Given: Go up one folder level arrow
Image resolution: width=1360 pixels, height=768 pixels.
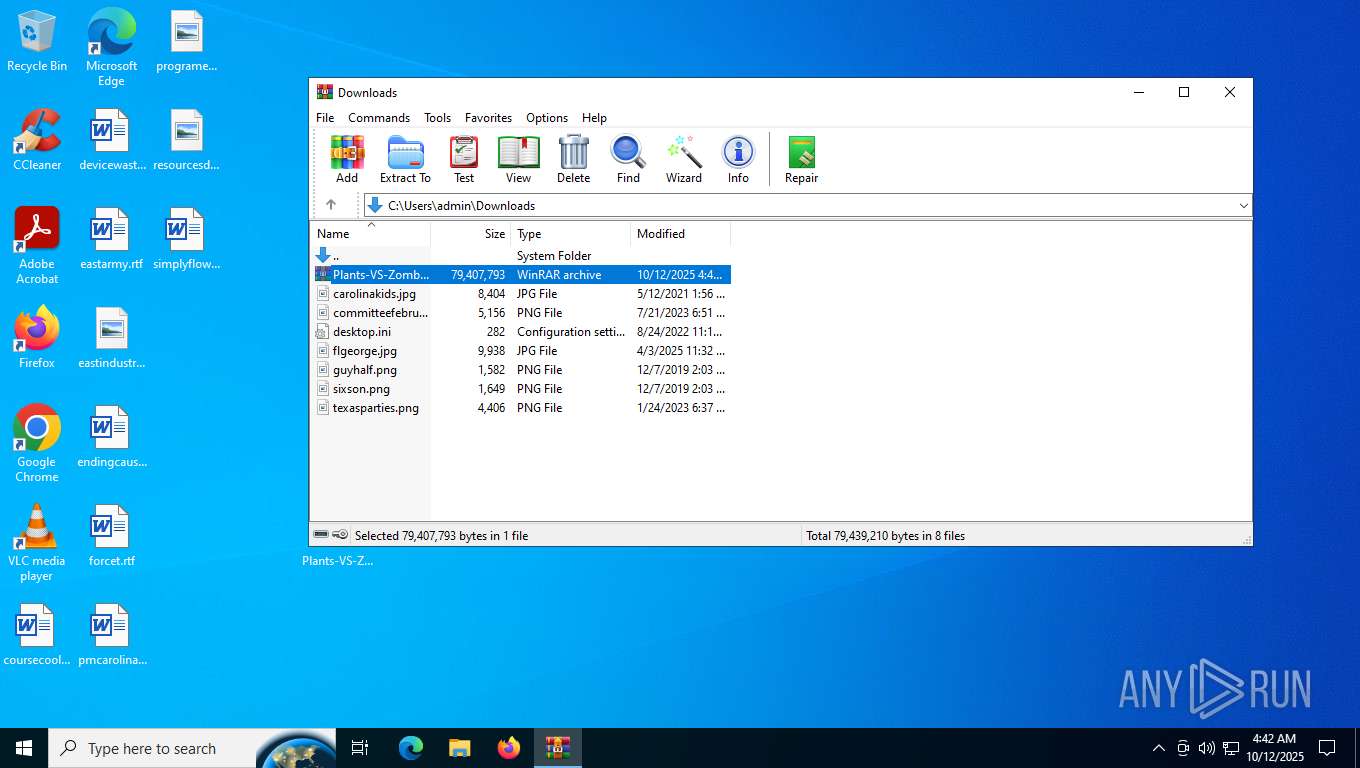Looking at the screenshot, I should tap(331, 205).
